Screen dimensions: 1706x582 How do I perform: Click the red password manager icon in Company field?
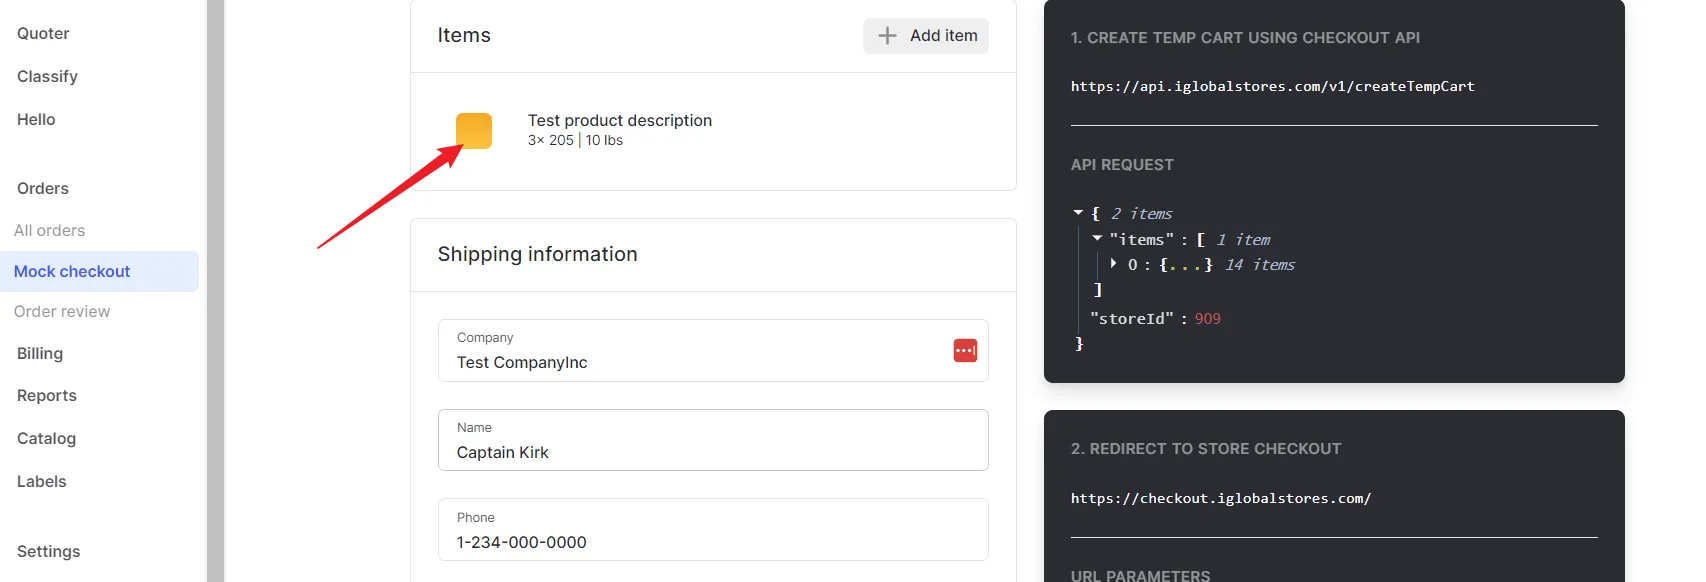pos(965,351)
